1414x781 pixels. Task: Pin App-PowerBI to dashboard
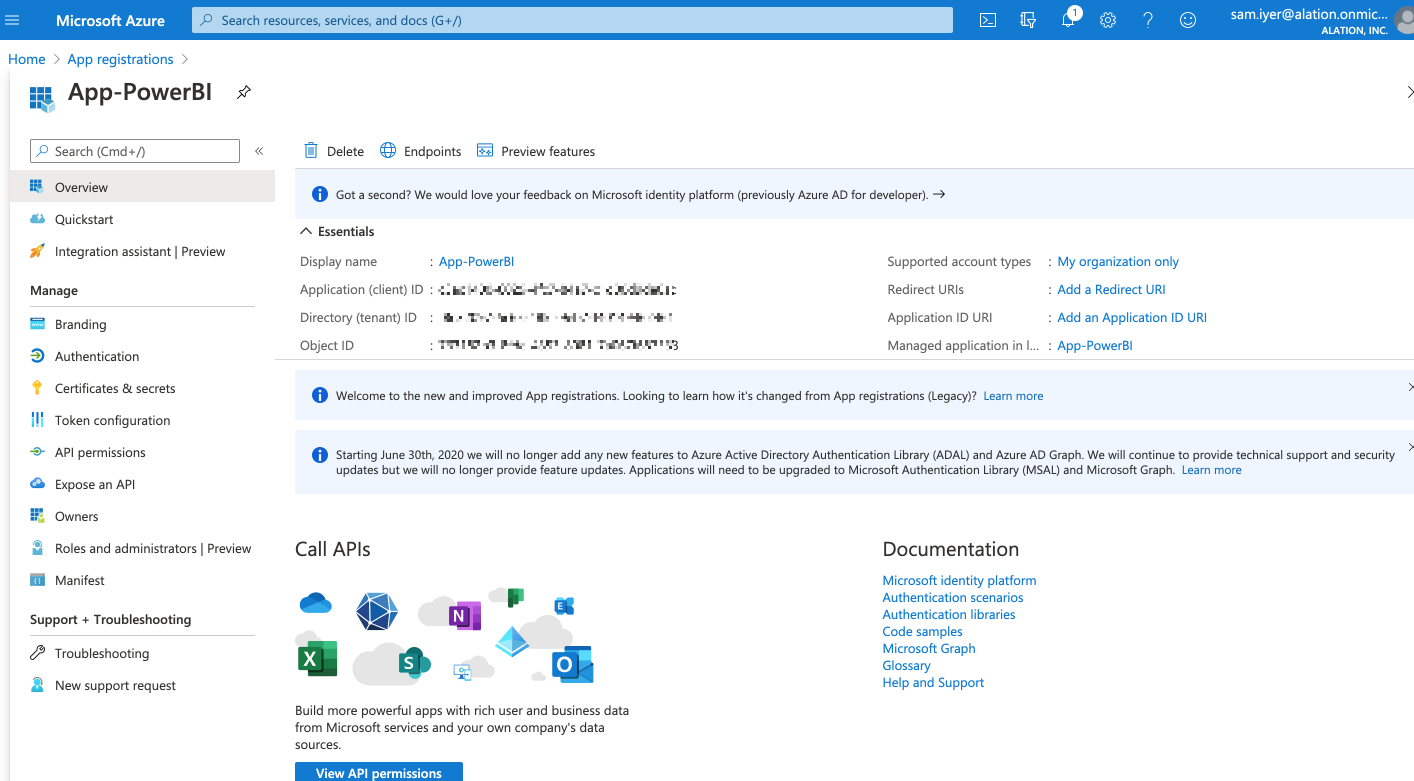tap(243, 92)
